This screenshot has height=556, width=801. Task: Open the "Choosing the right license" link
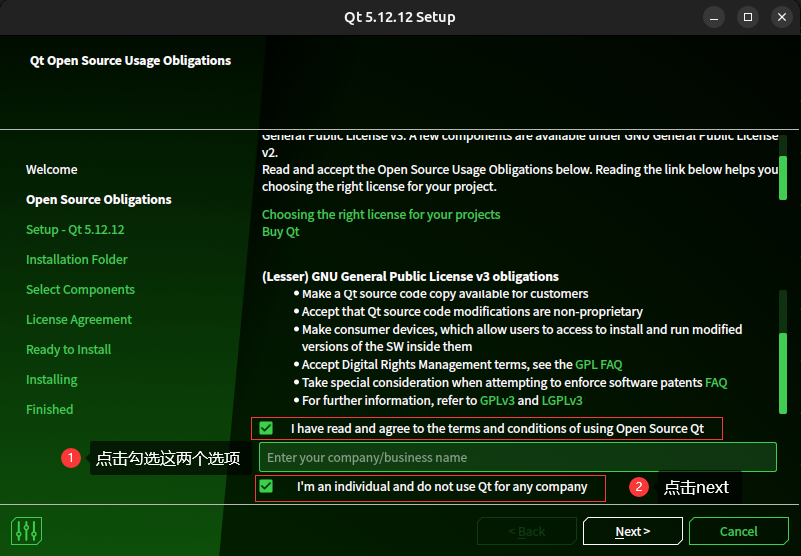point(381,215)
